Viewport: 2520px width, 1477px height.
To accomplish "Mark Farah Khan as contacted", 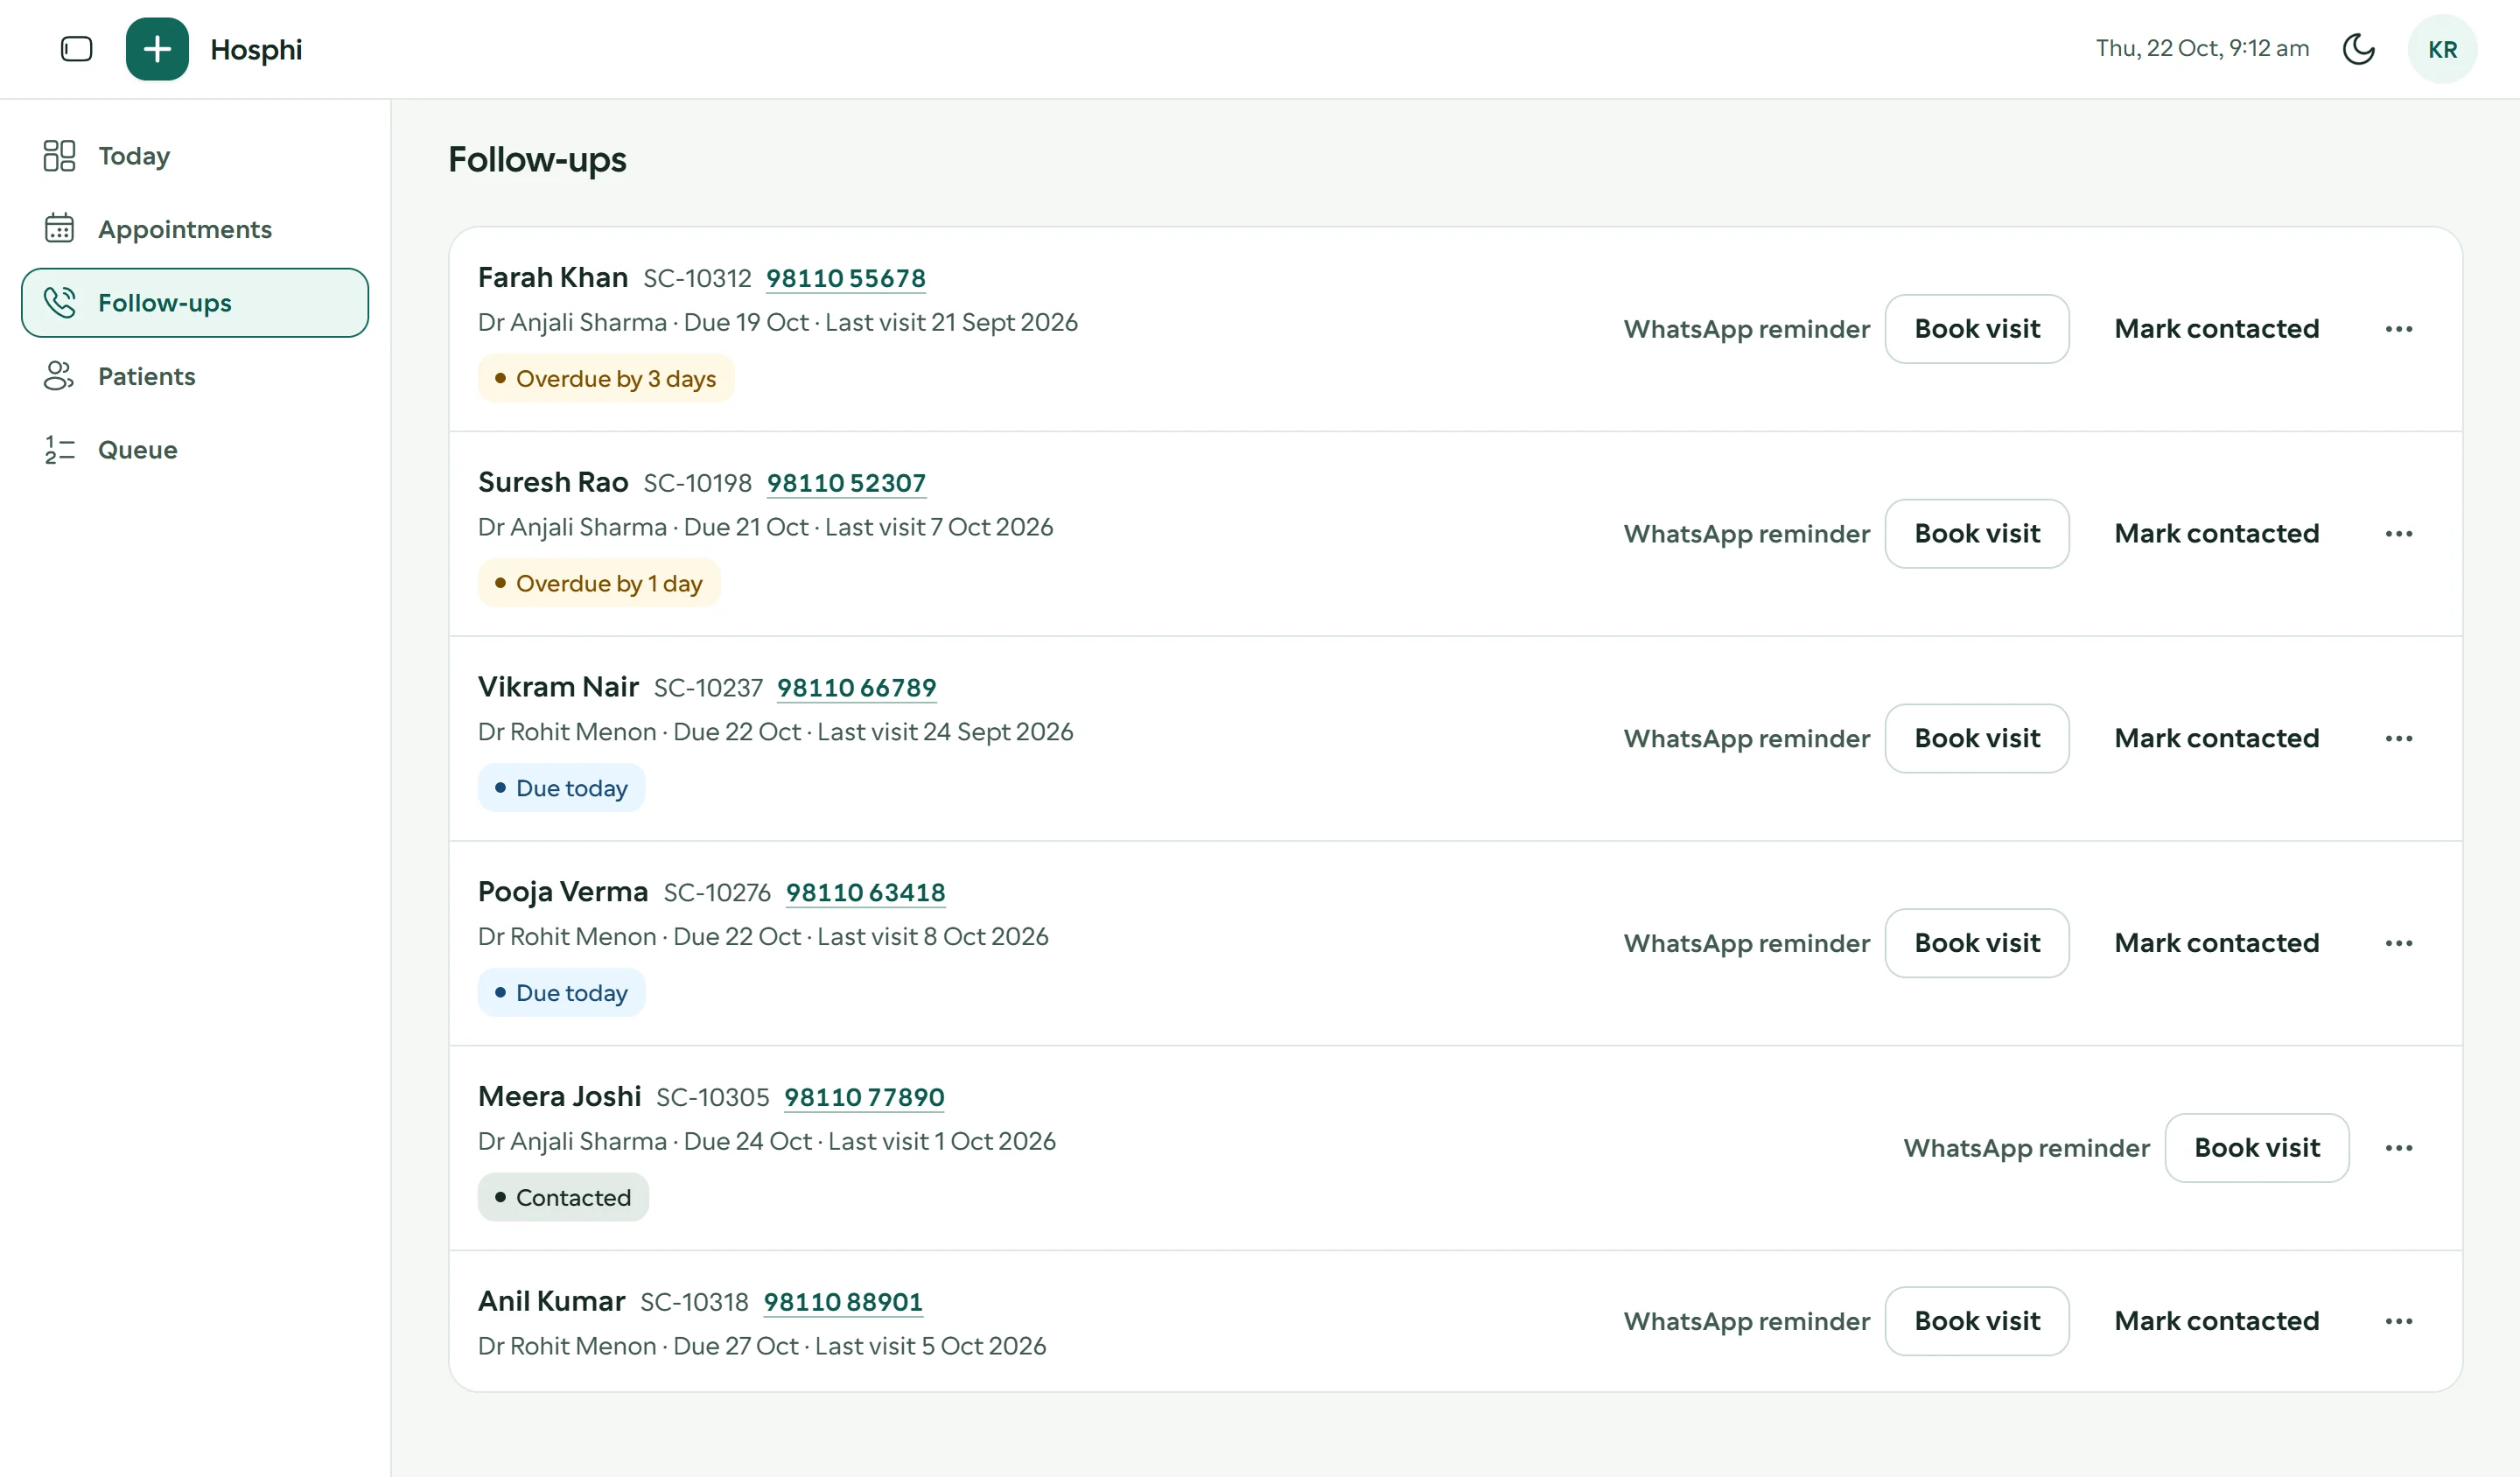I will 2216,329.
